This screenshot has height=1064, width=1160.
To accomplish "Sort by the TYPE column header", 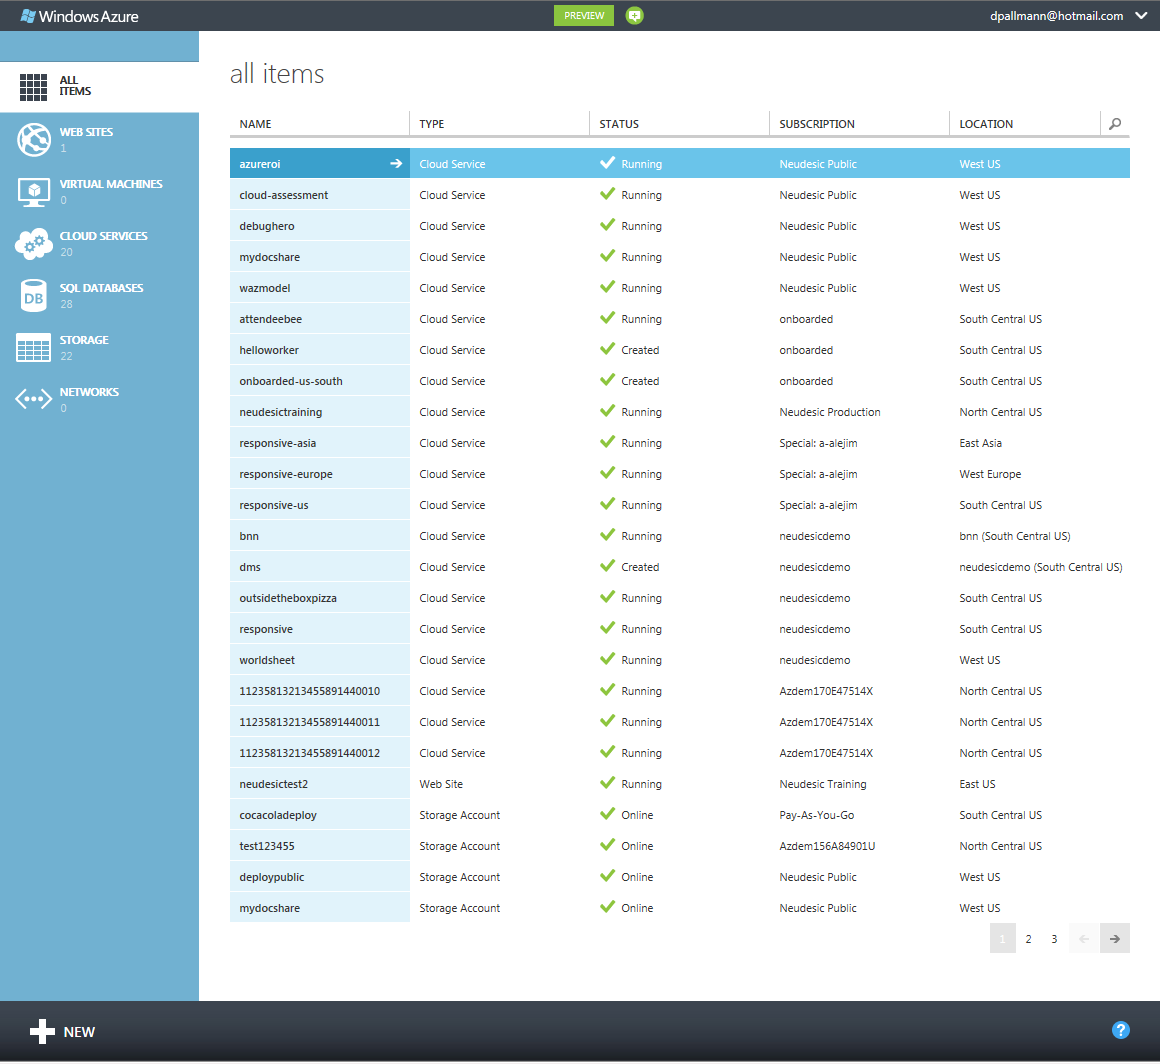I will 431,124.
